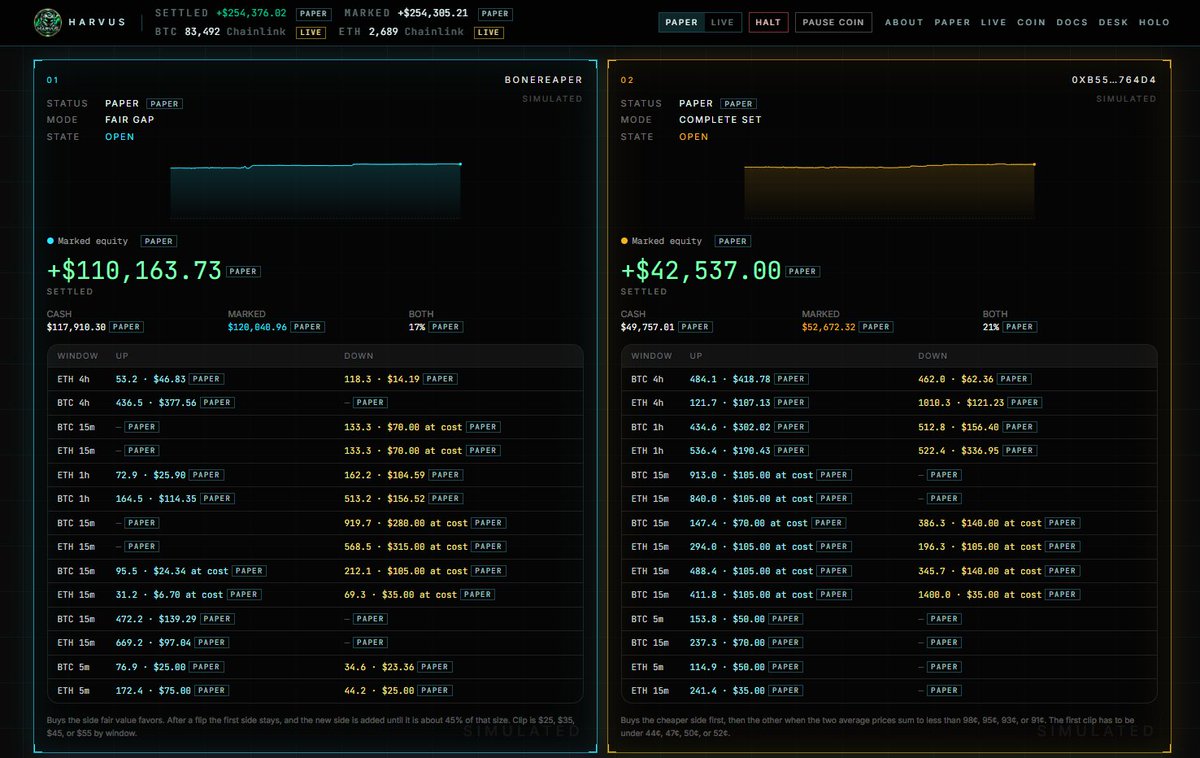
Task: Select cell 95.5 · $24.34 at cost
Action: tap(172, 571)
